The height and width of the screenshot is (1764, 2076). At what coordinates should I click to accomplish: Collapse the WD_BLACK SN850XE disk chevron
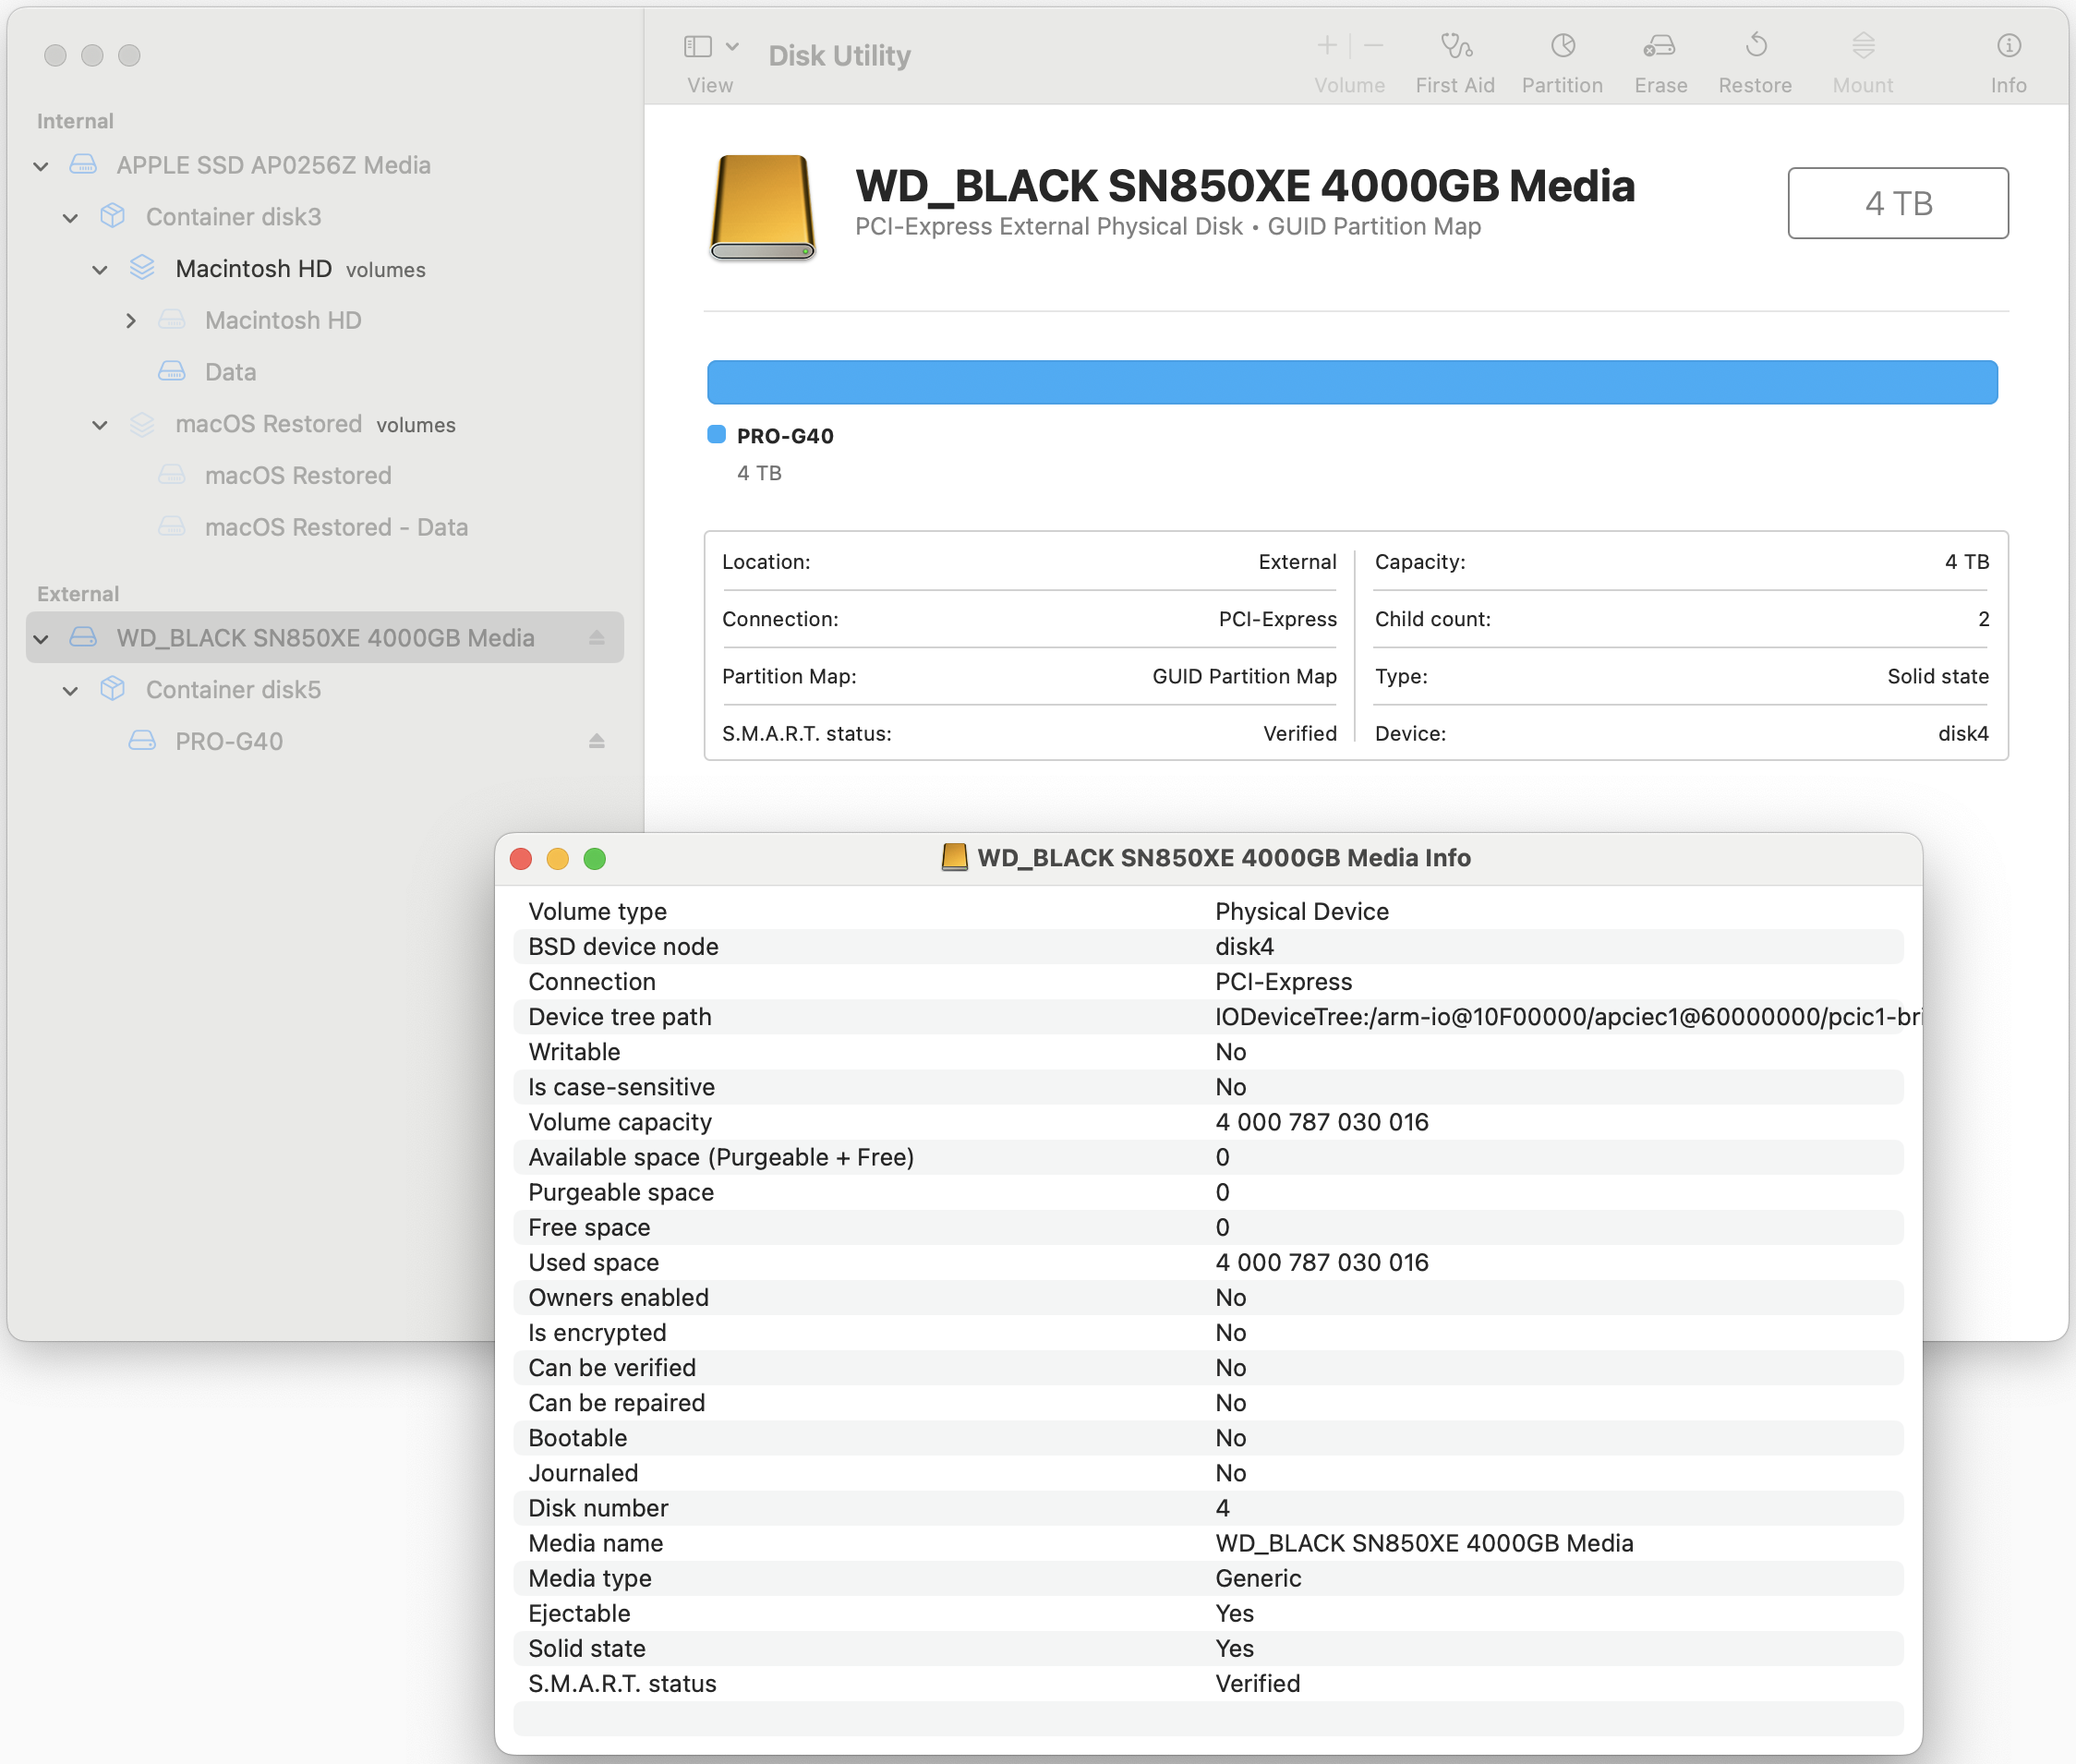click(x=41, y=639)
